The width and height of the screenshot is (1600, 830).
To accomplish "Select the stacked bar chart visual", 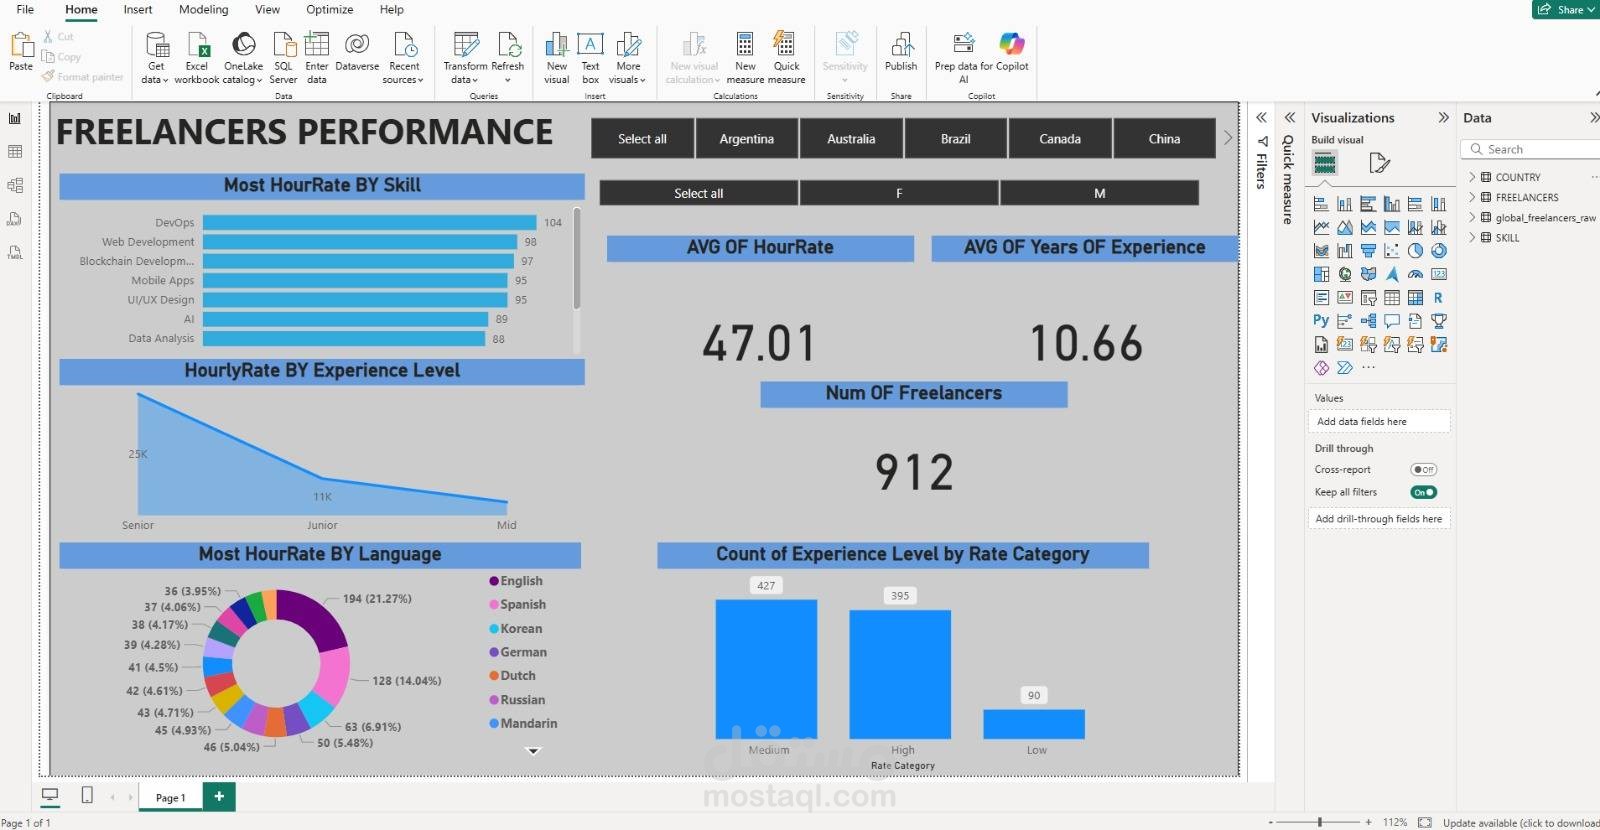I will pos(1321,204).
